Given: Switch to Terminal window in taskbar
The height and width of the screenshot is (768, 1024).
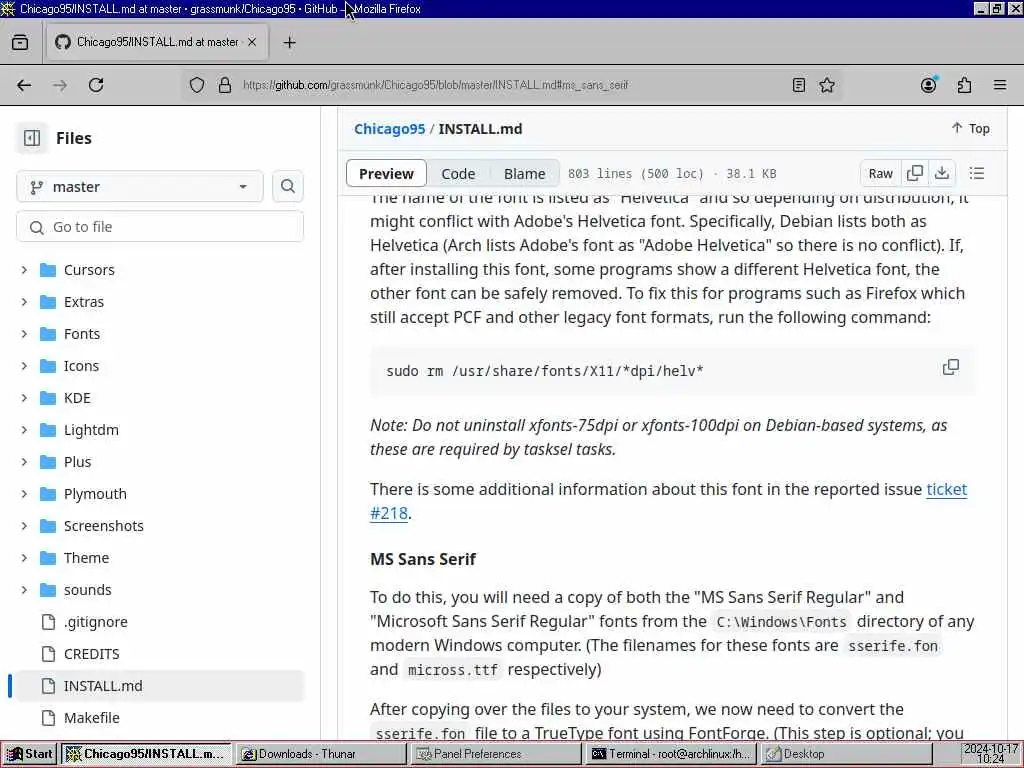Looking at the screenshot, I should pyautogui.click(x=671, y=754).
